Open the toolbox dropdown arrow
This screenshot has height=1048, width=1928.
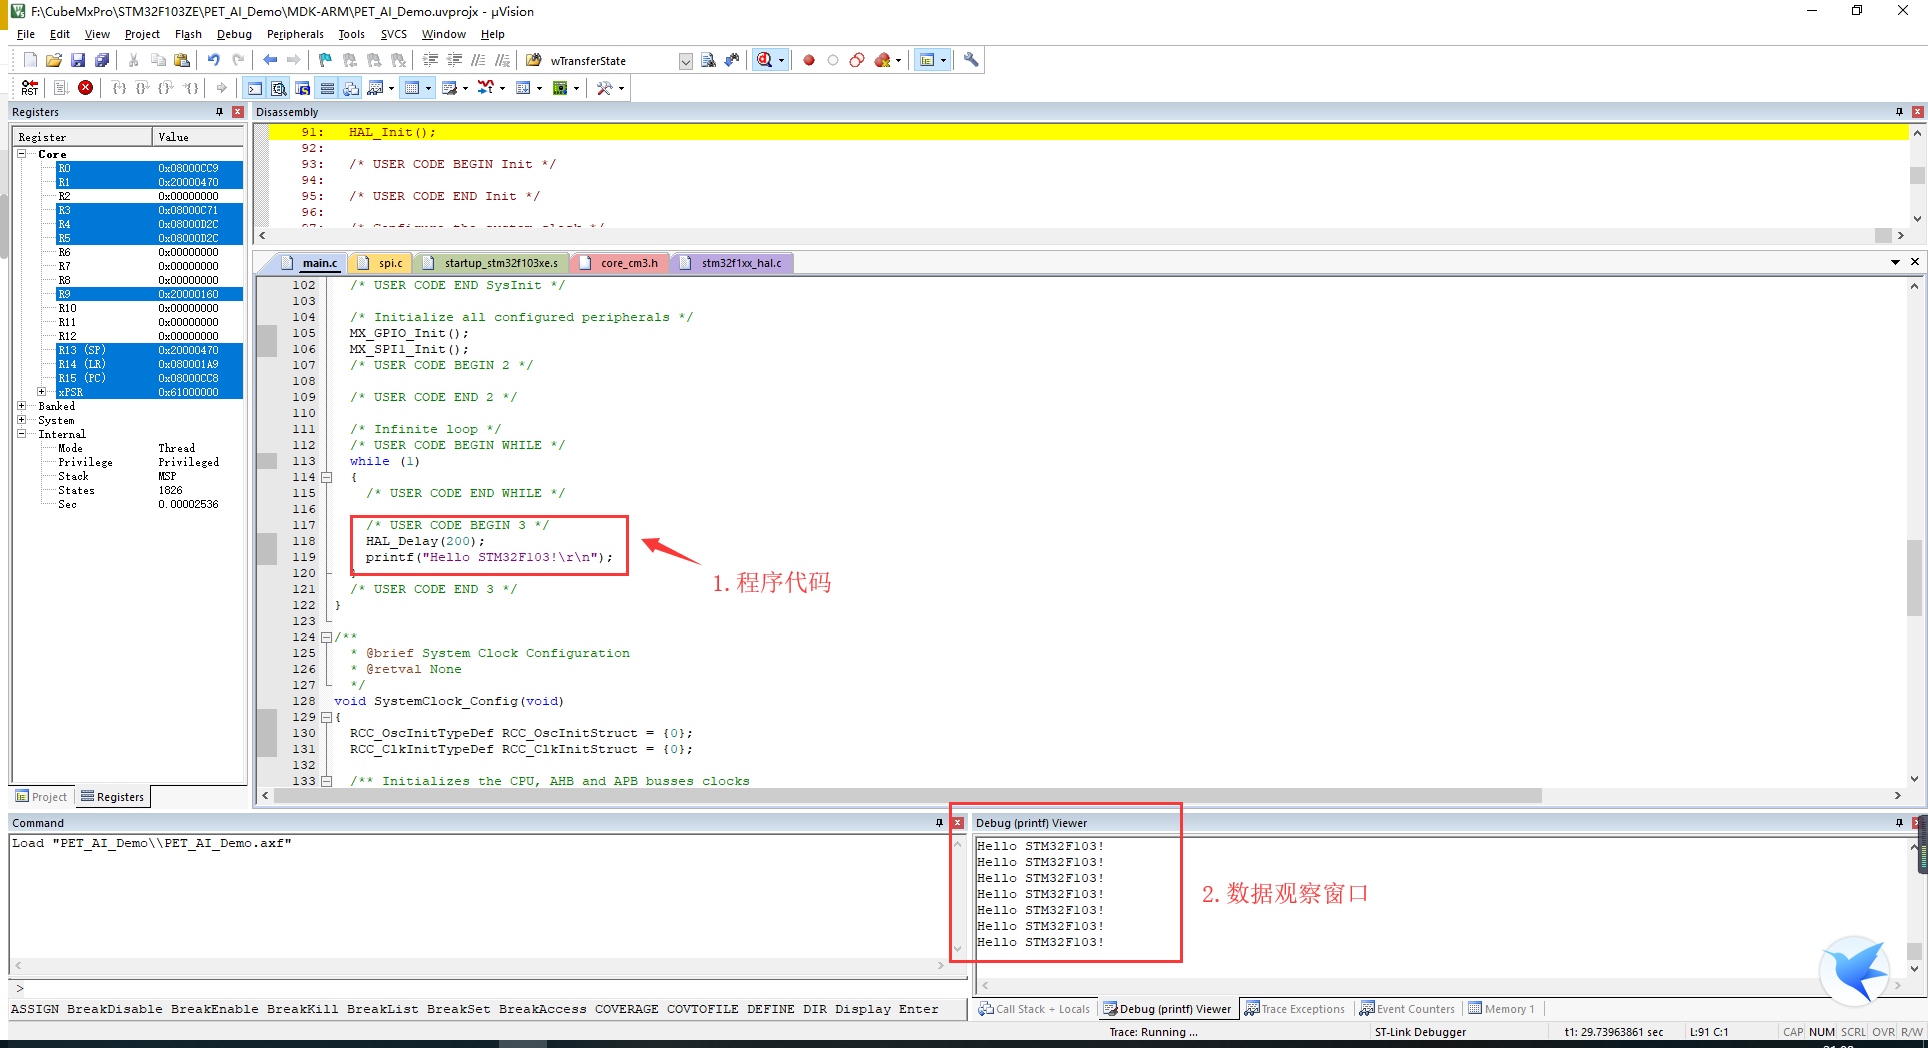coord(621,88)
